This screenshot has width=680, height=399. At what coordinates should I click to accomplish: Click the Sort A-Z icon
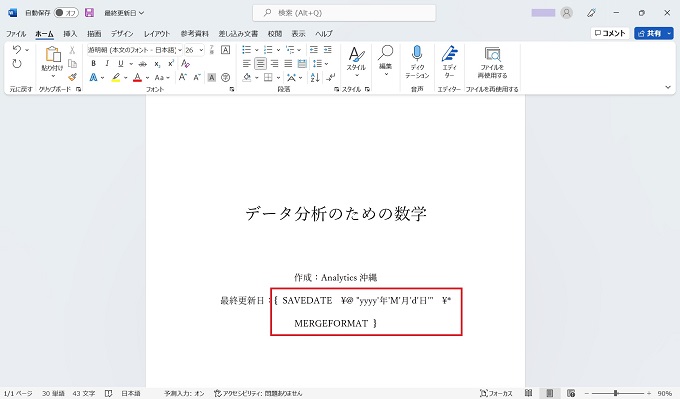click(x=315, y=78)
